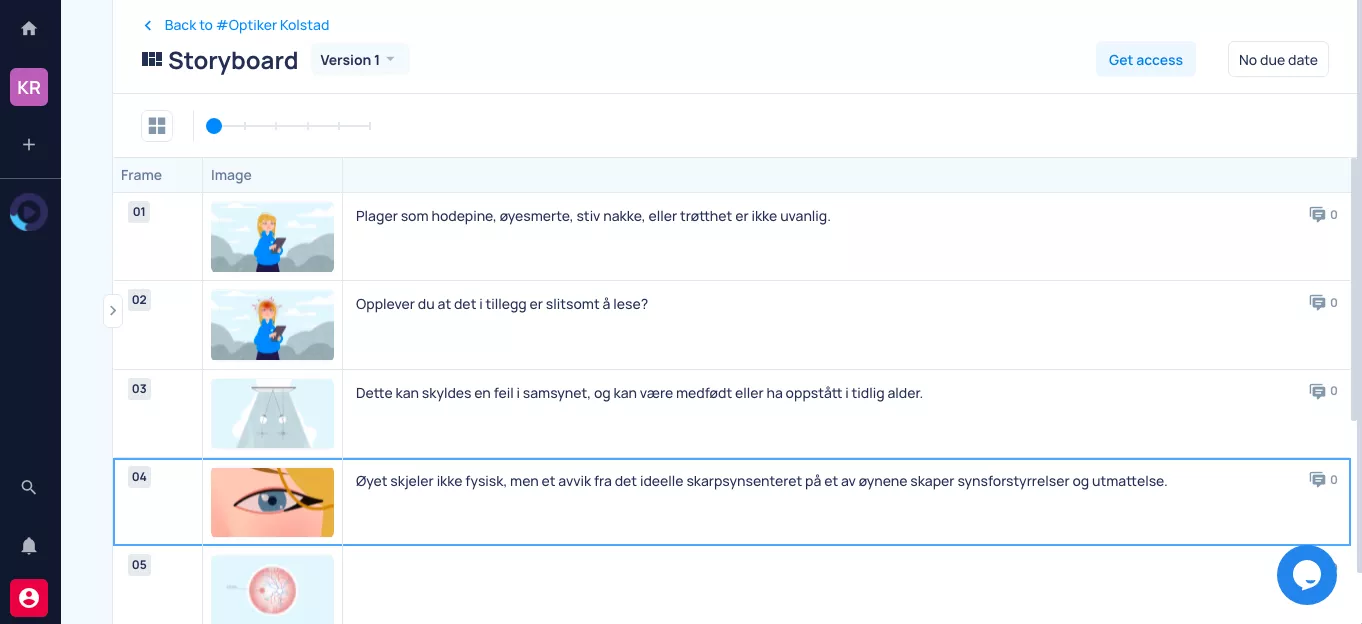This screenshot has height=624, width=1362.
Task: Select frame 02 headache thumbnail
Action: [272, 325]
